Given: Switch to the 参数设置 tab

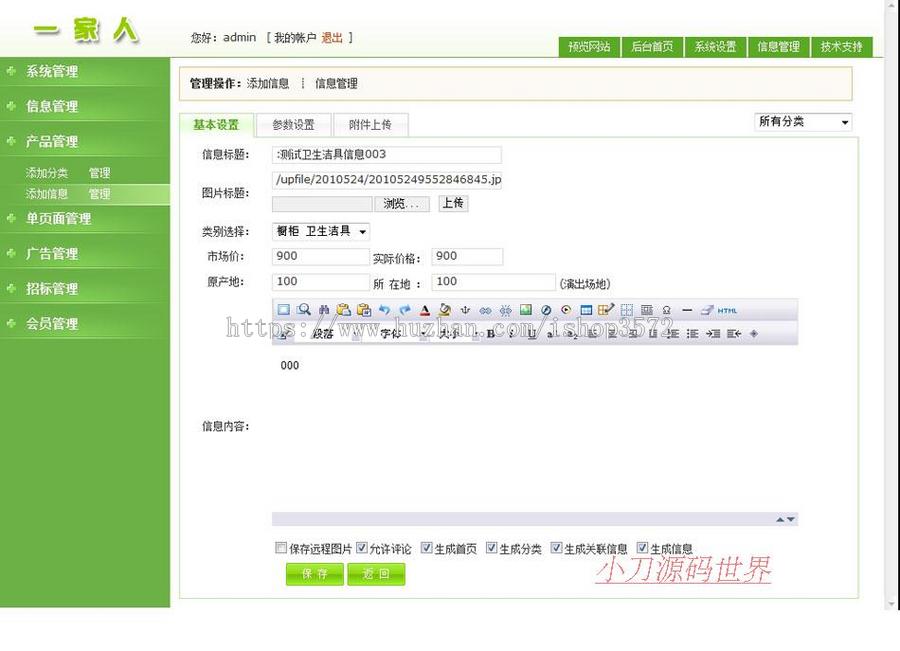Looking at the screenshot, I should 292,125.
